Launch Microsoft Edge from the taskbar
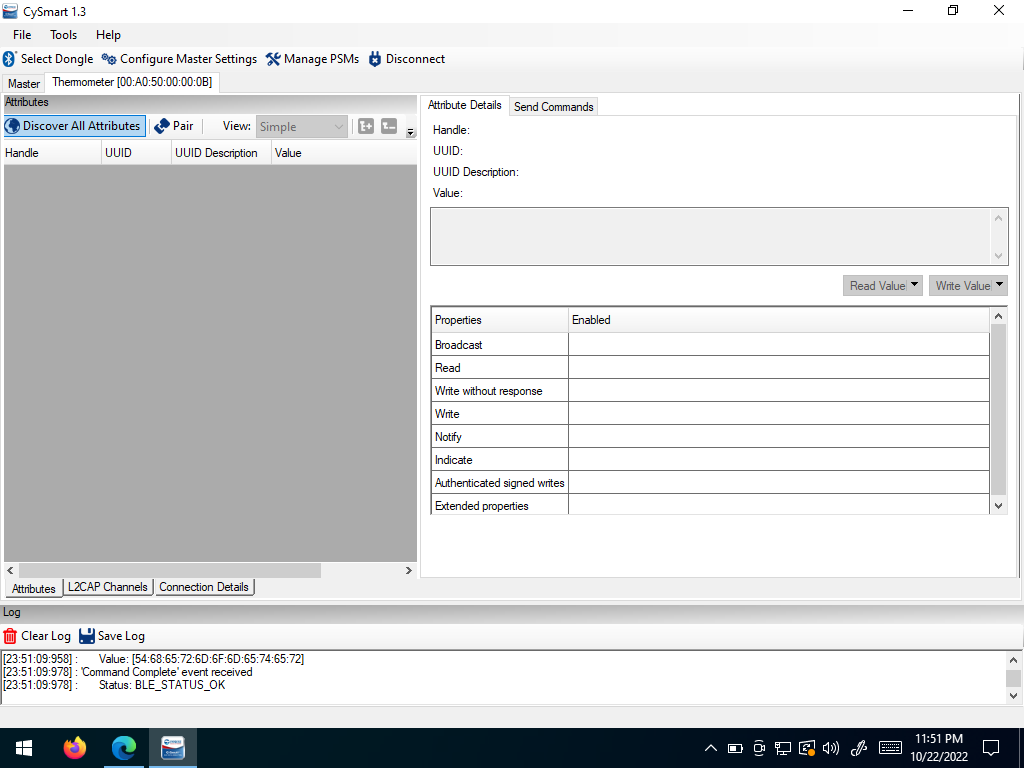The width and height of the screenshot is (1024, 768). (123, 748)
